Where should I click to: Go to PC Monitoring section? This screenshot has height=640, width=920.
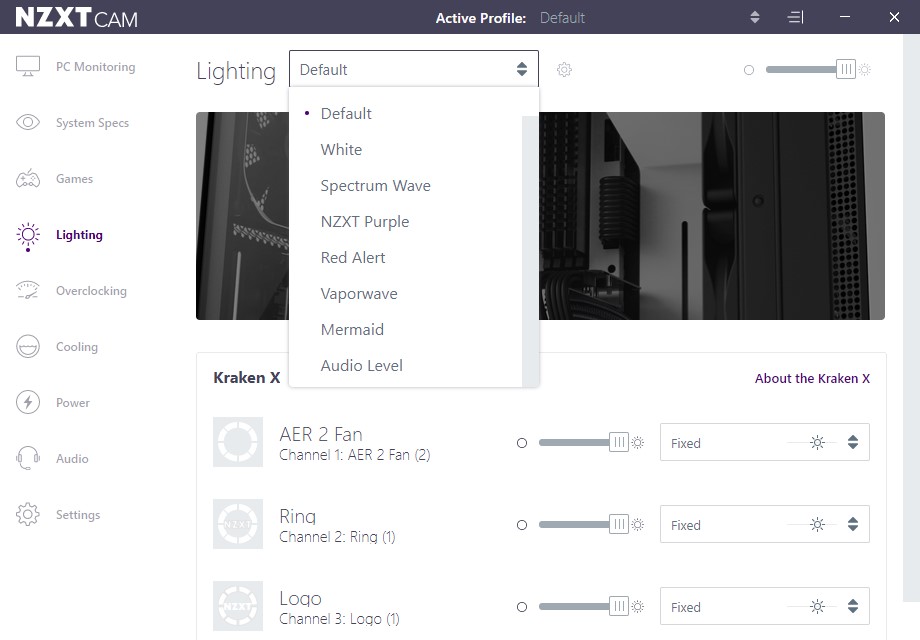[x=96, y=67]
